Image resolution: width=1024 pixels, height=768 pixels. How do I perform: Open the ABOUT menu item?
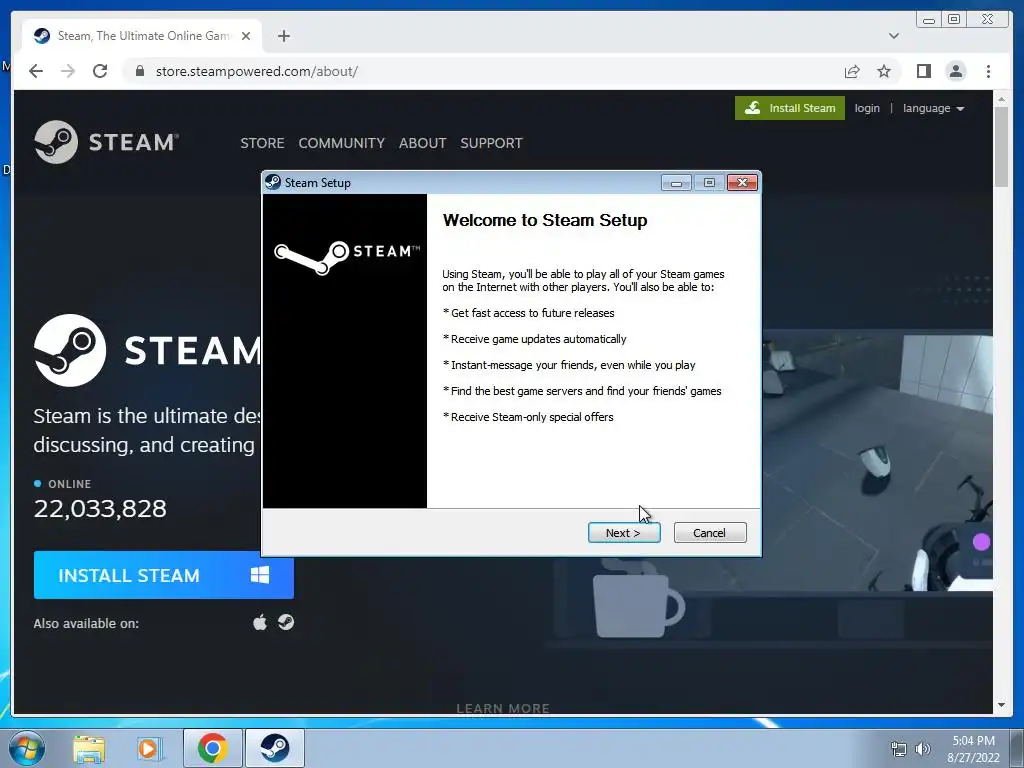[x=423, y=143]
